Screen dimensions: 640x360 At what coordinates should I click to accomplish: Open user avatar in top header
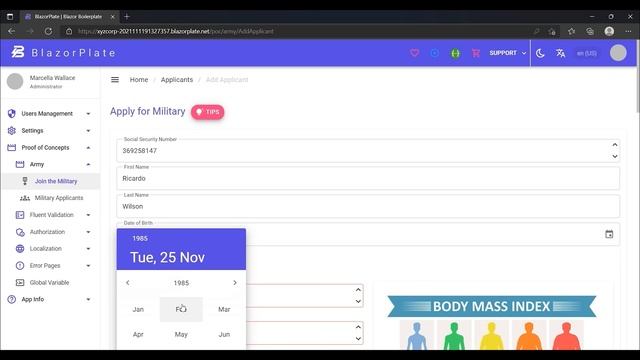point(618,53)
